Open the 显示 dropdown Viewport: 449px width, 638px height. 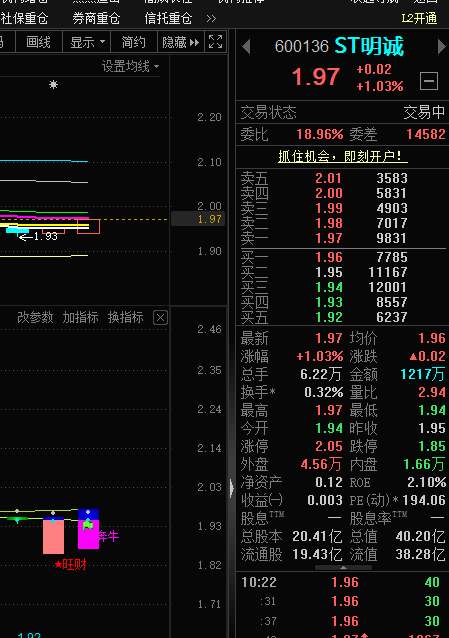coord(87,42)
